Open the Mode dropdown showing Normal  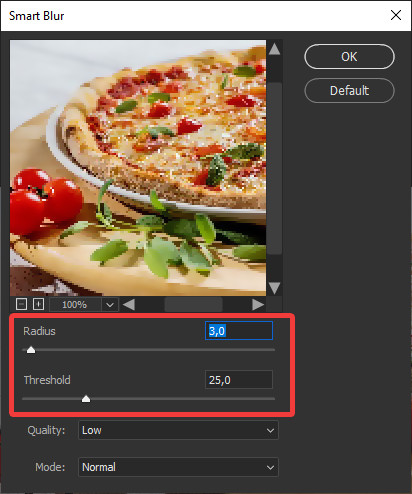tap(178, 467)
